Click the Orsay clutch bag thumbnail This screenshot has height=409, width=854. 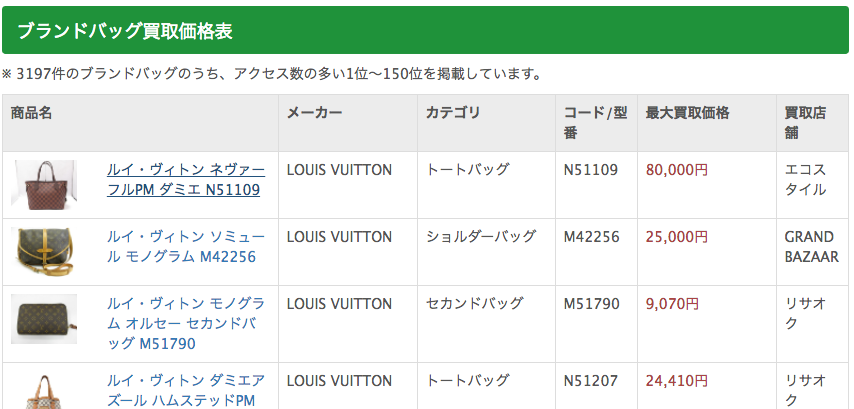(44, 318)
